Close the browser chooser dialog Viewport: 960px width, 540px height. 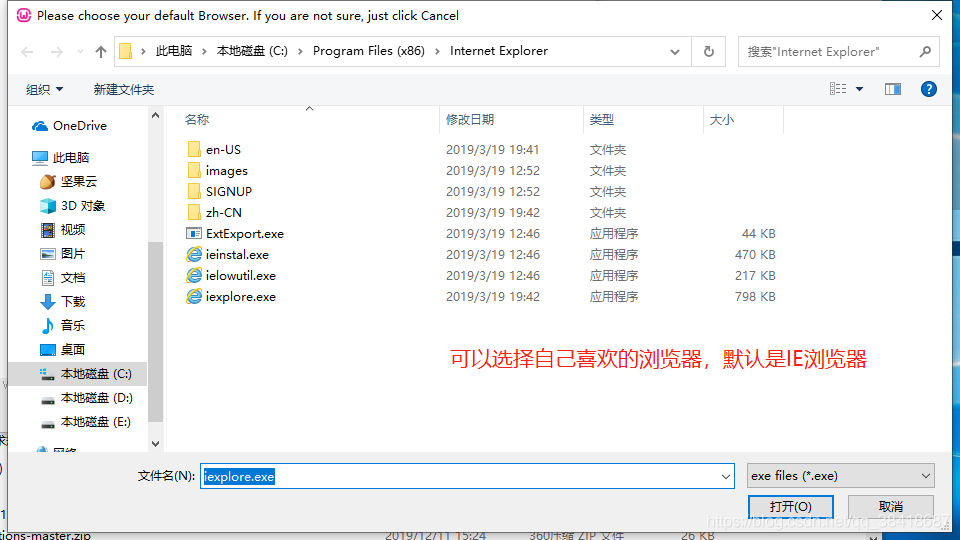coord(937,15)
